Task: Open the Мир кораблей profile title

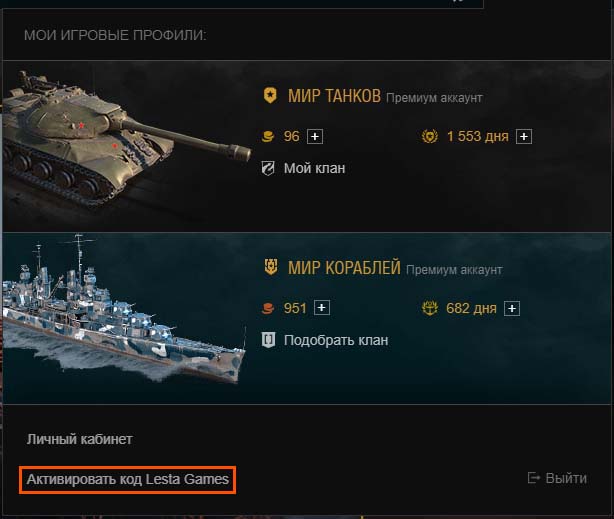Action: pyautogui.click(x=344, y=268)
